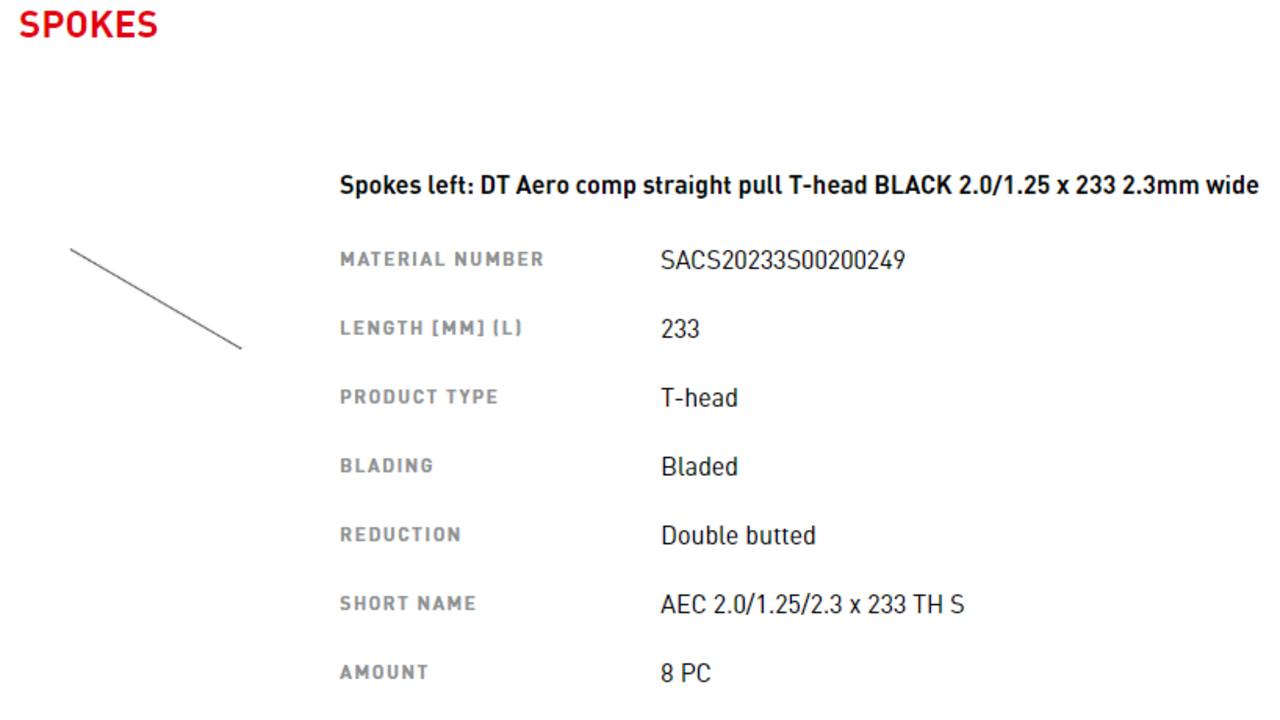This screenshot has height=720, width=1280.
Task: Click the Bladed value
Action: [699, 467]
